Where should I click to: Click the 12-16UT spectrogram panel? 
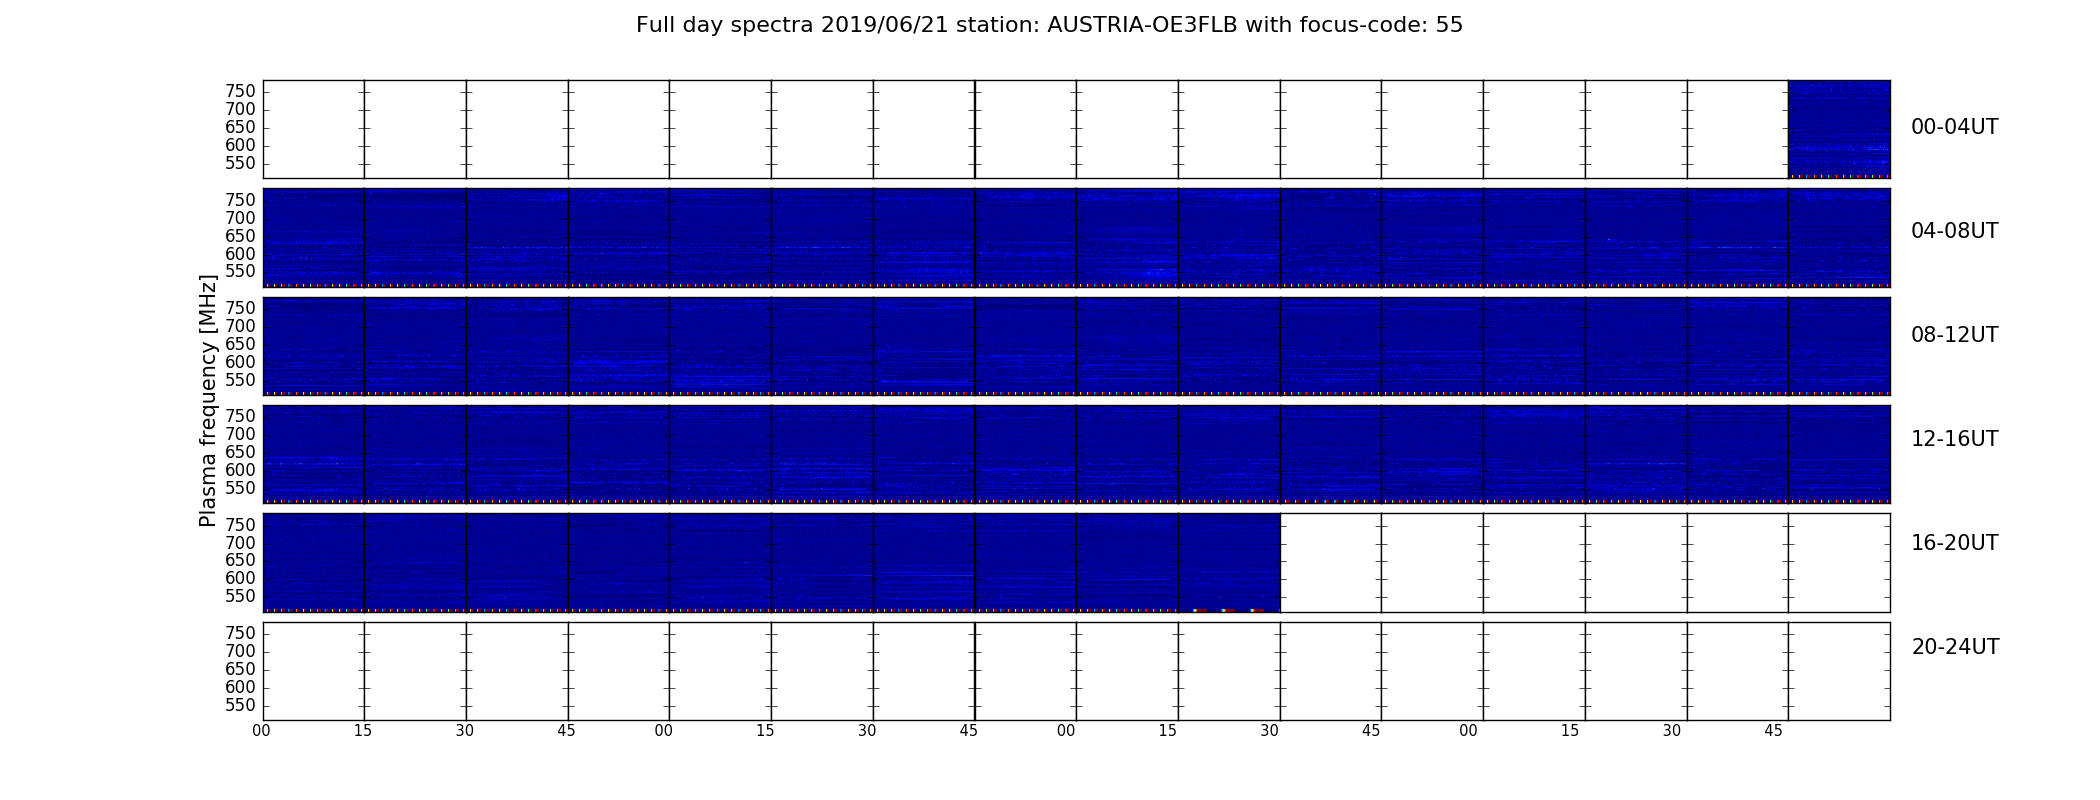(1076, 454)
